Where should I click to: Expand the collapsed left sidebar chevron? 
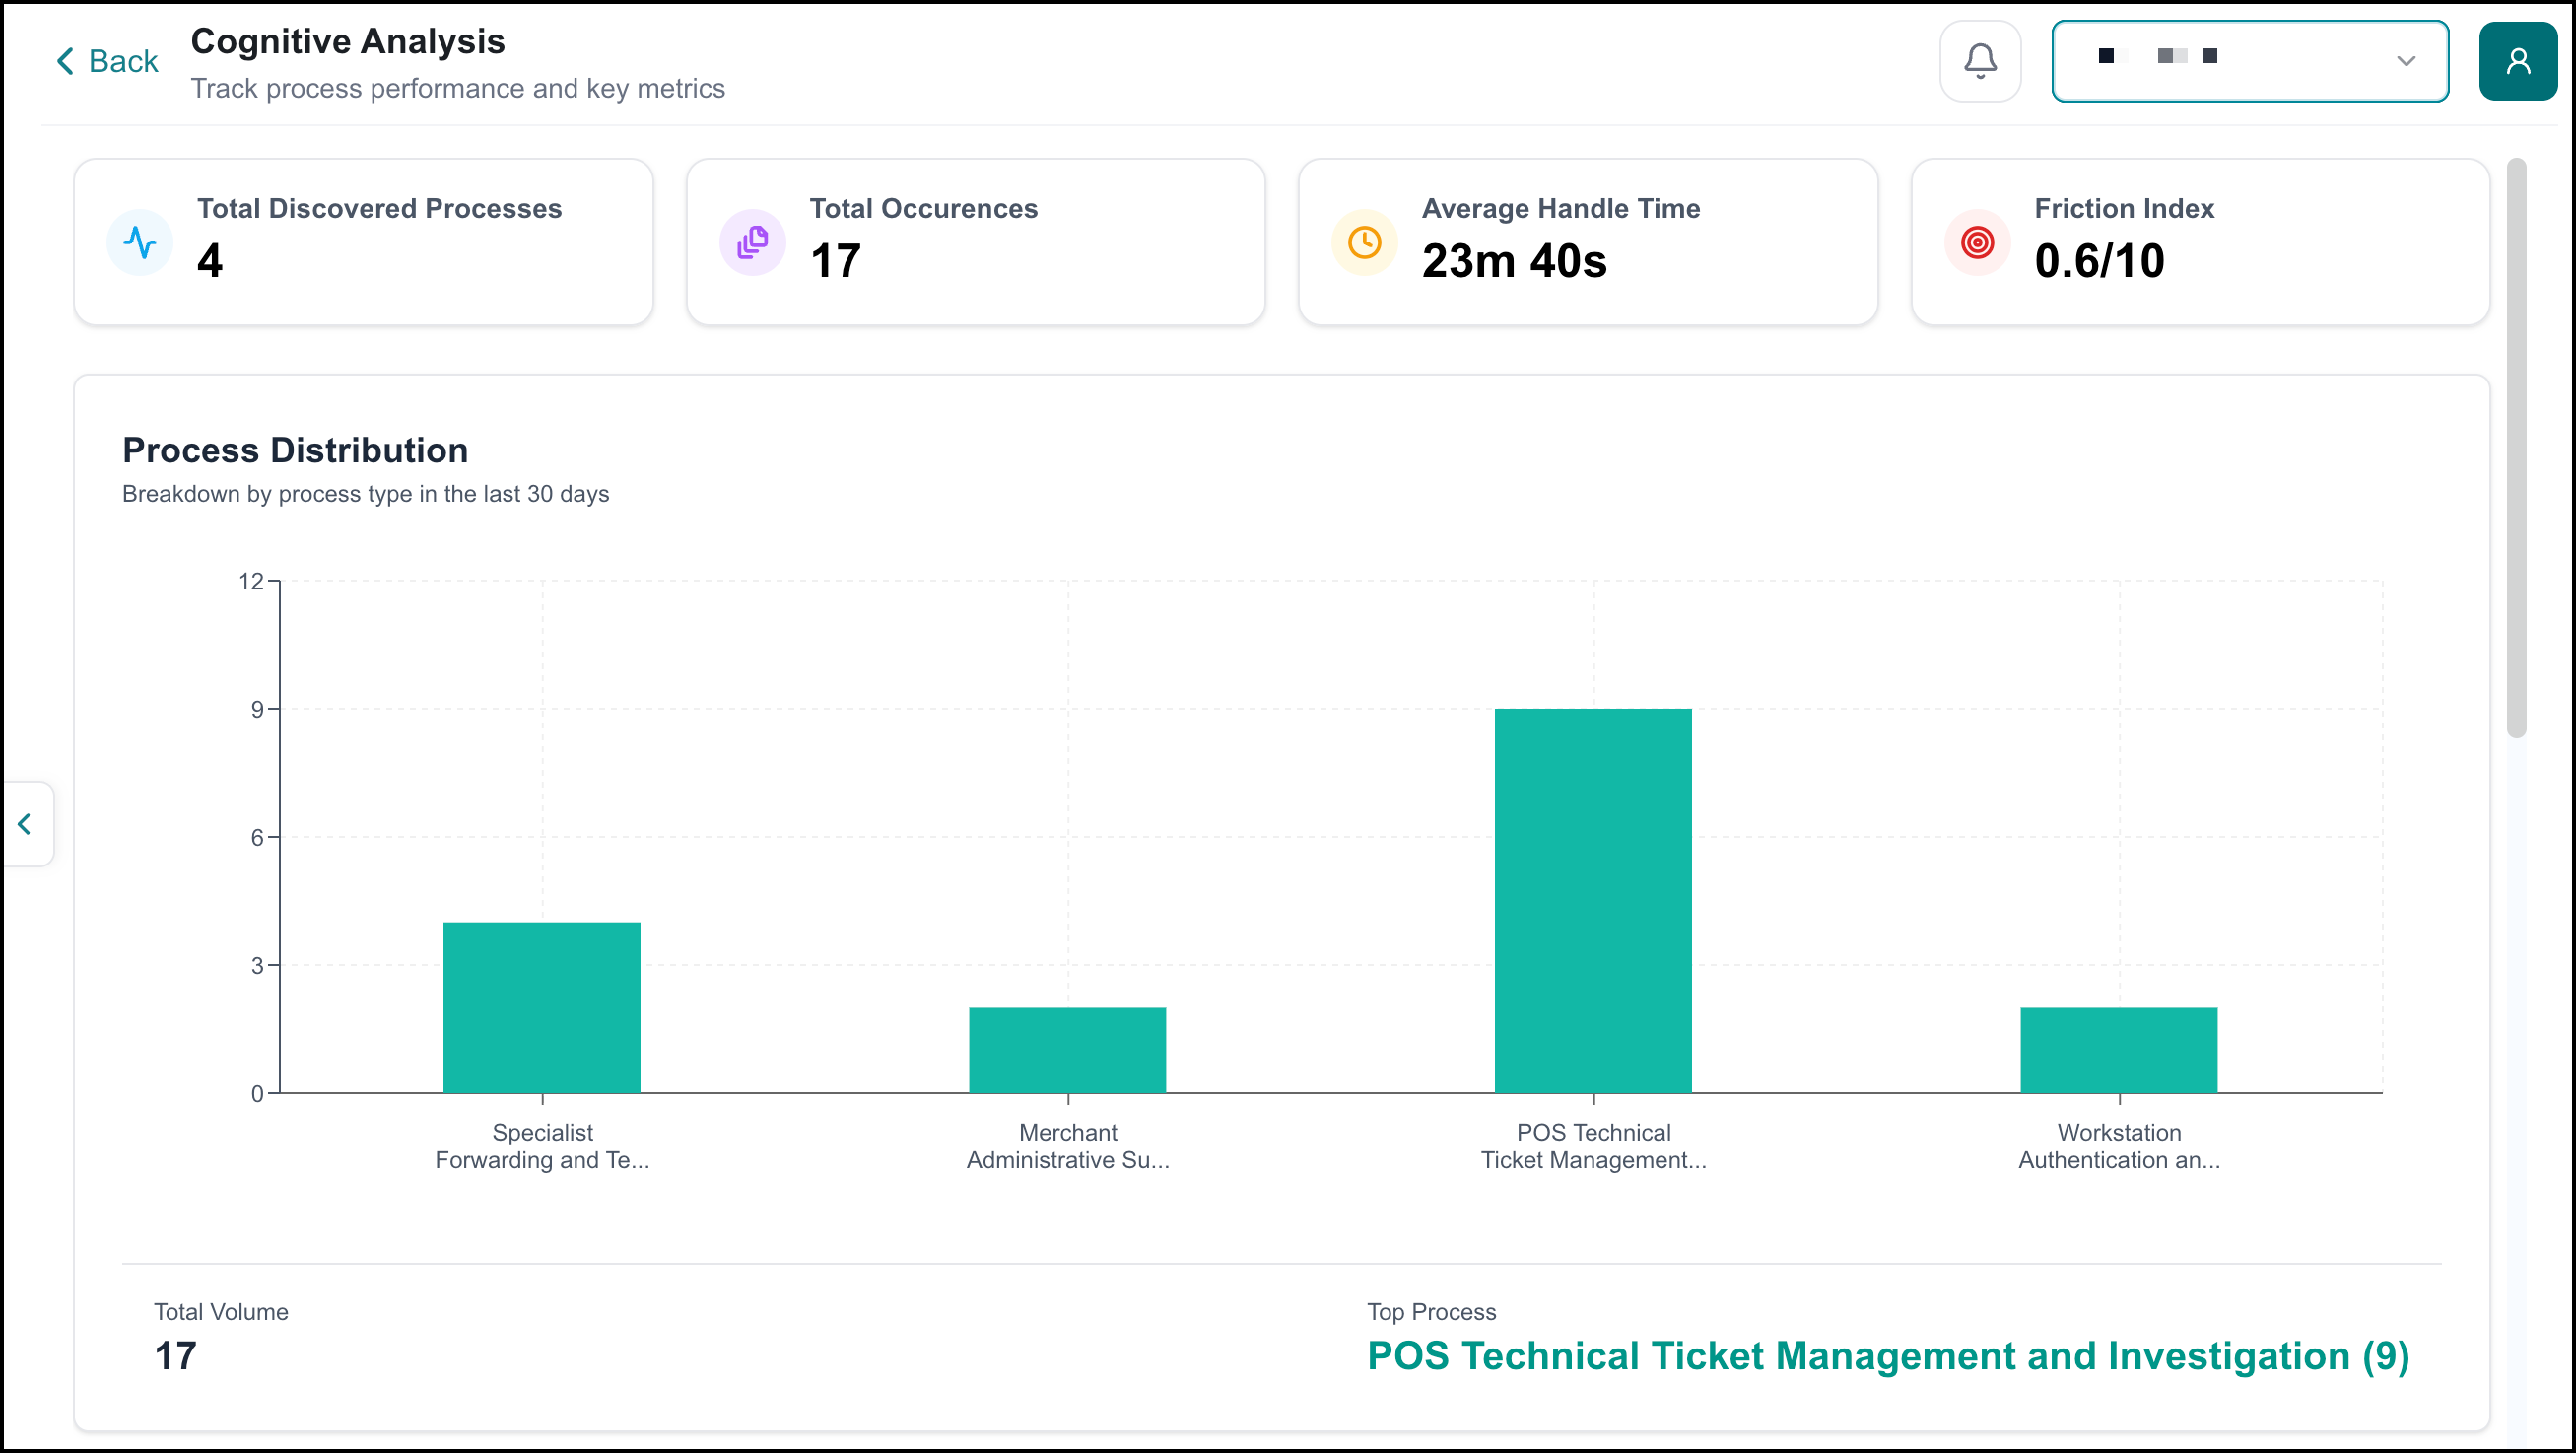point(26,824)
